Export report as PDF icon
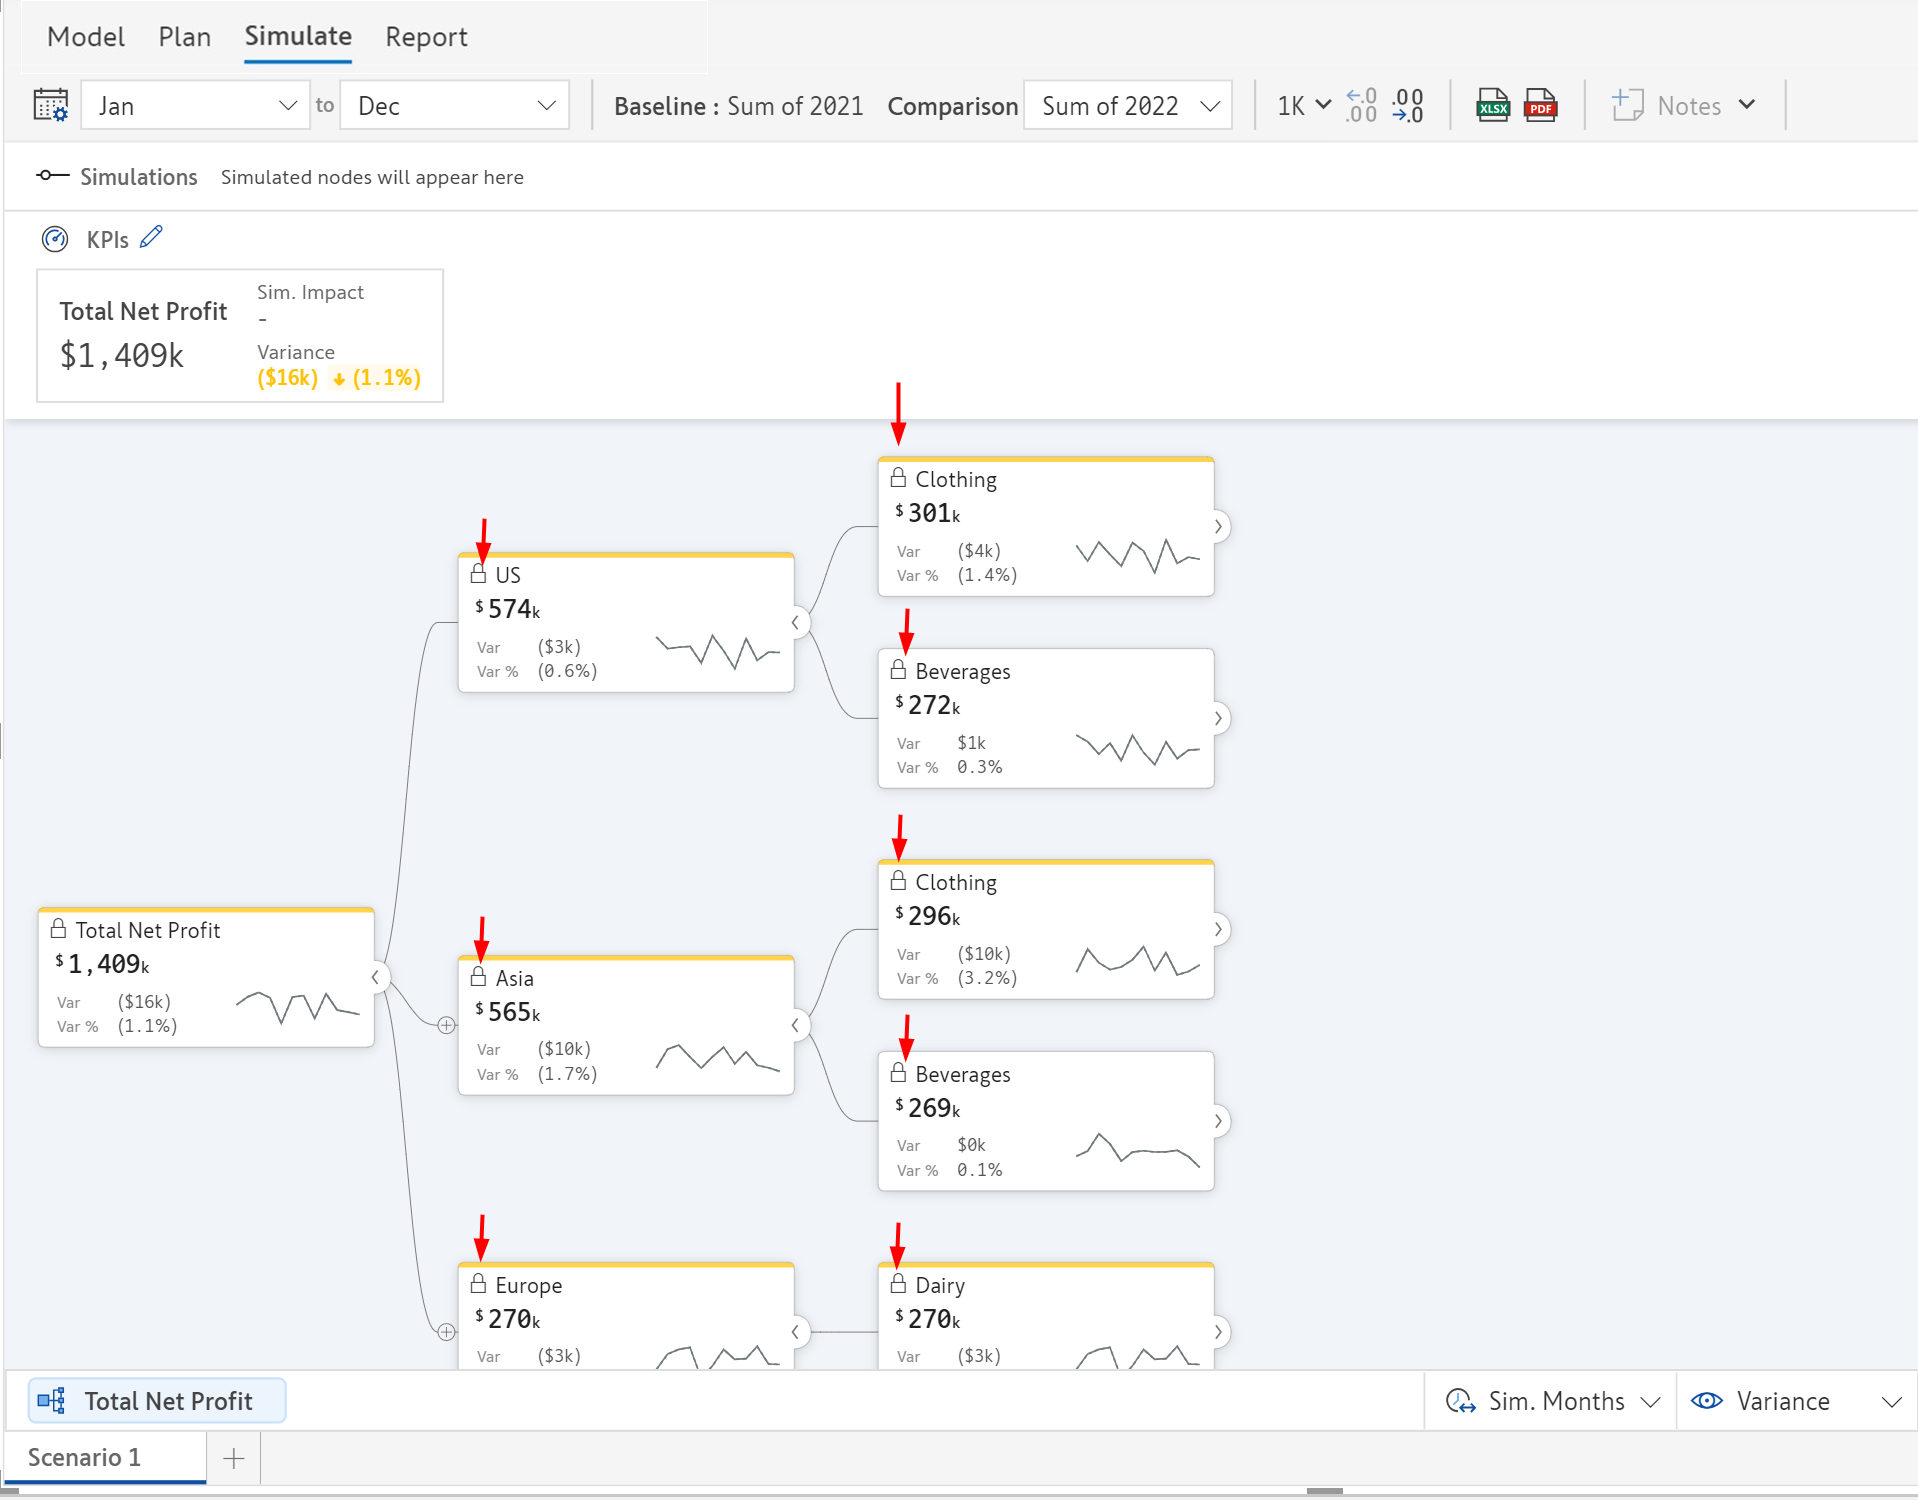The image size is (1918, 1500). (x=1540, y=105)
